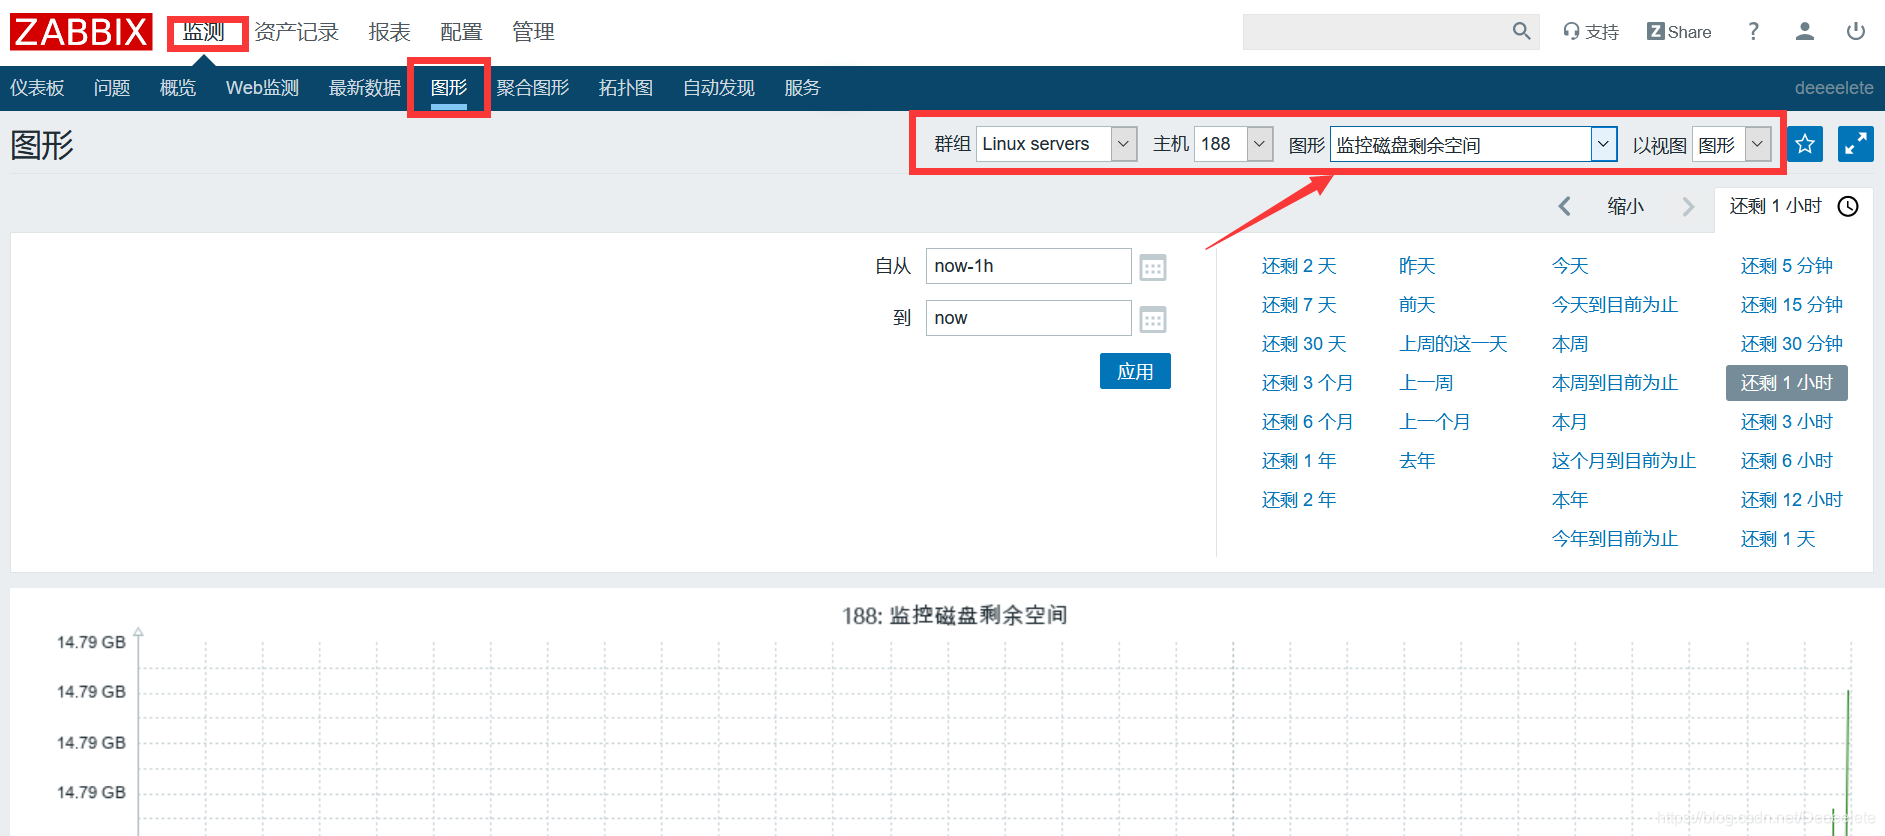Open the 报表 top menu
This screenshot has width=1885, height=836.
[389, 32]
